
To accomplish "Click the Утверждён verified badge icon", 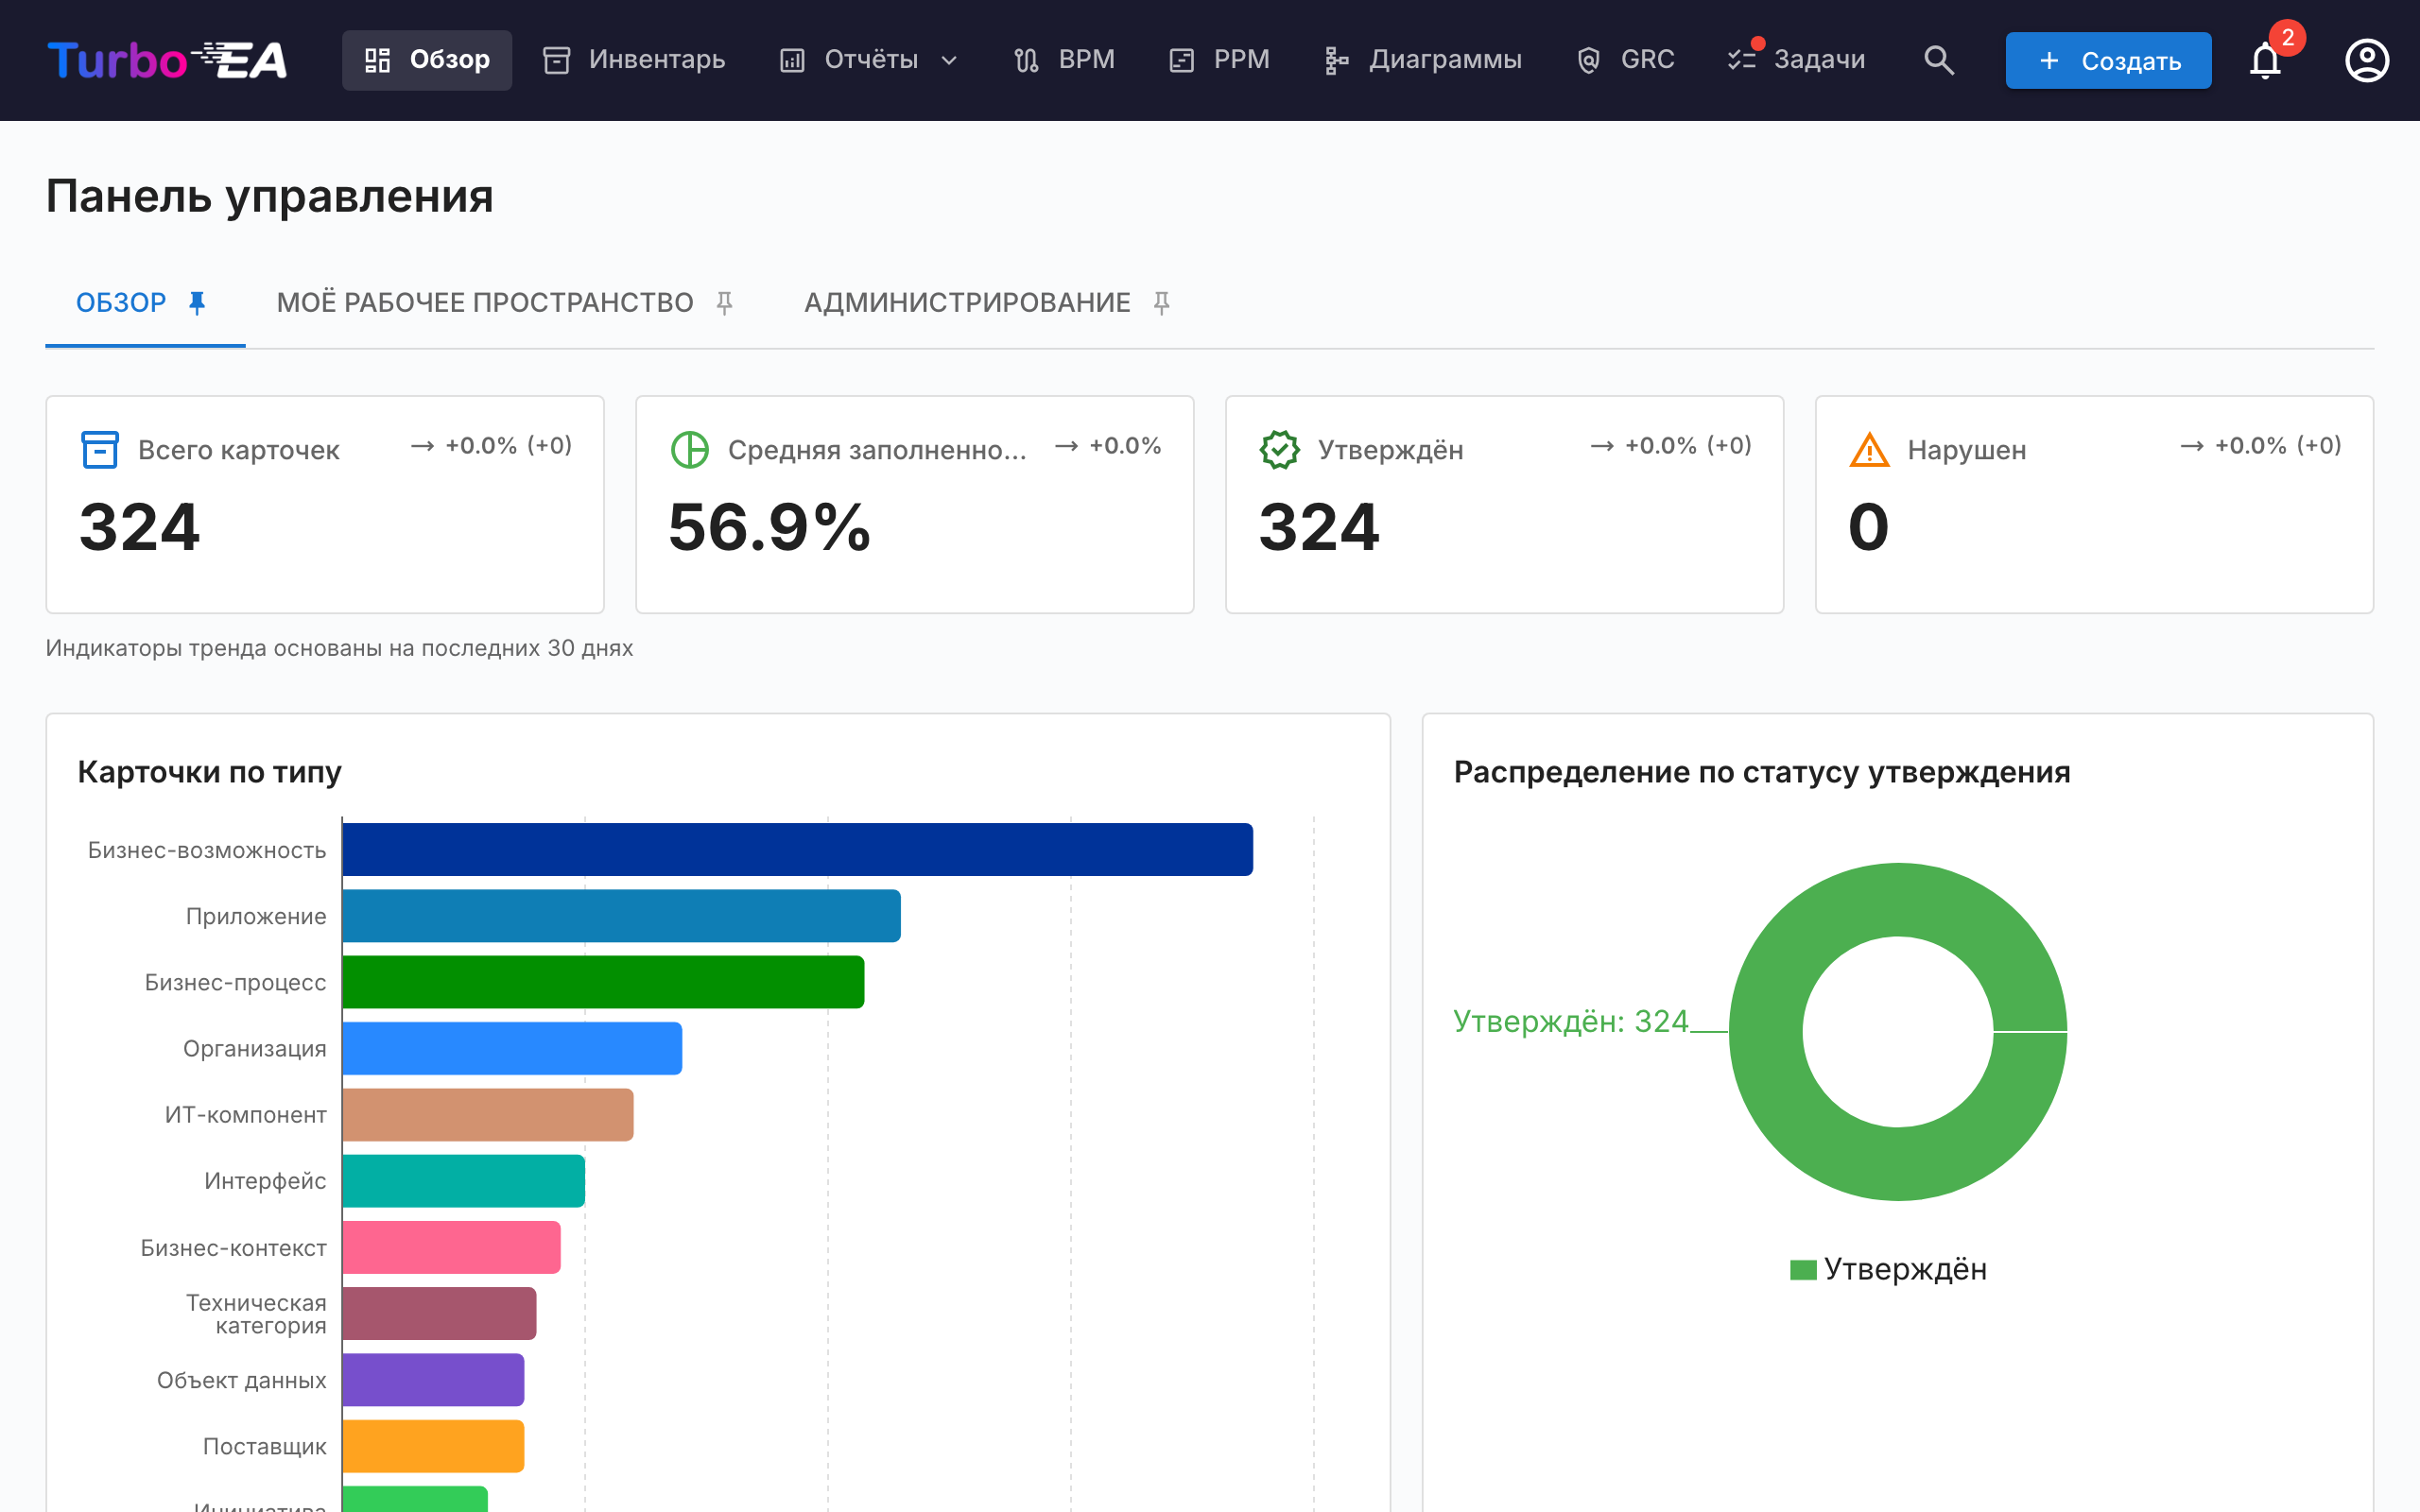I will click(1279, 450).
